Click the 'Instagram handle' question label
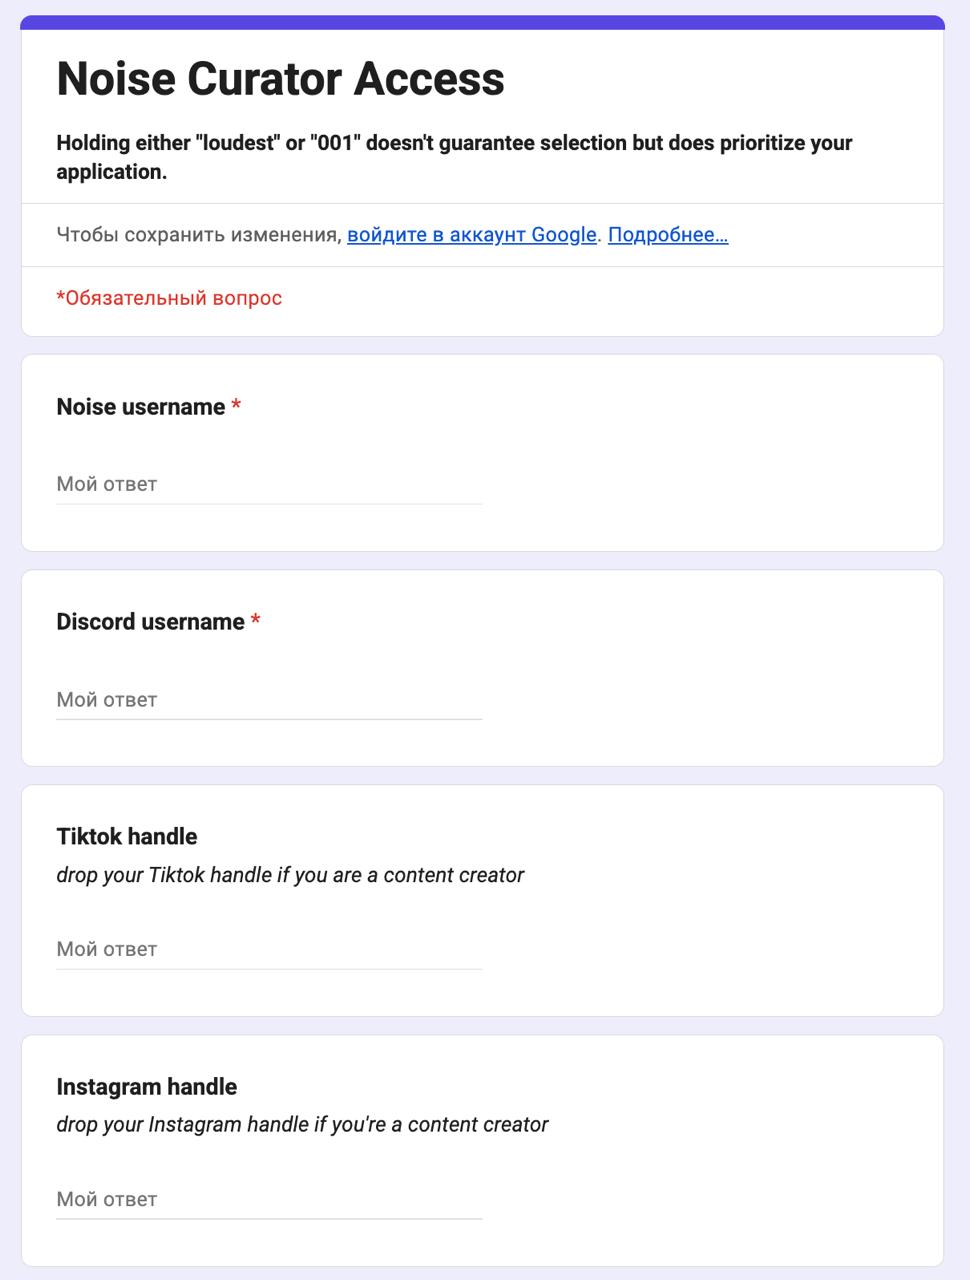The height and width of the screenshot is (1280, 970). pyautogui.click(x=147, y=1087)
